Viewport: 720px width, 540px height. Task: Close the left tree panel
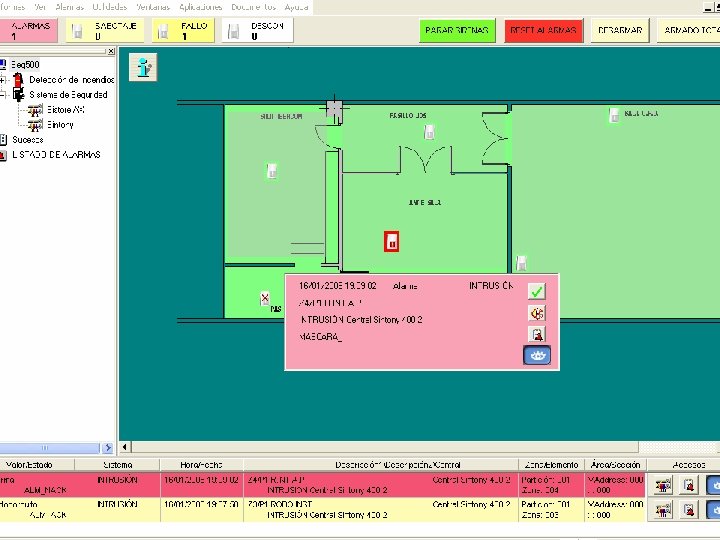click(x=111, y=51)
